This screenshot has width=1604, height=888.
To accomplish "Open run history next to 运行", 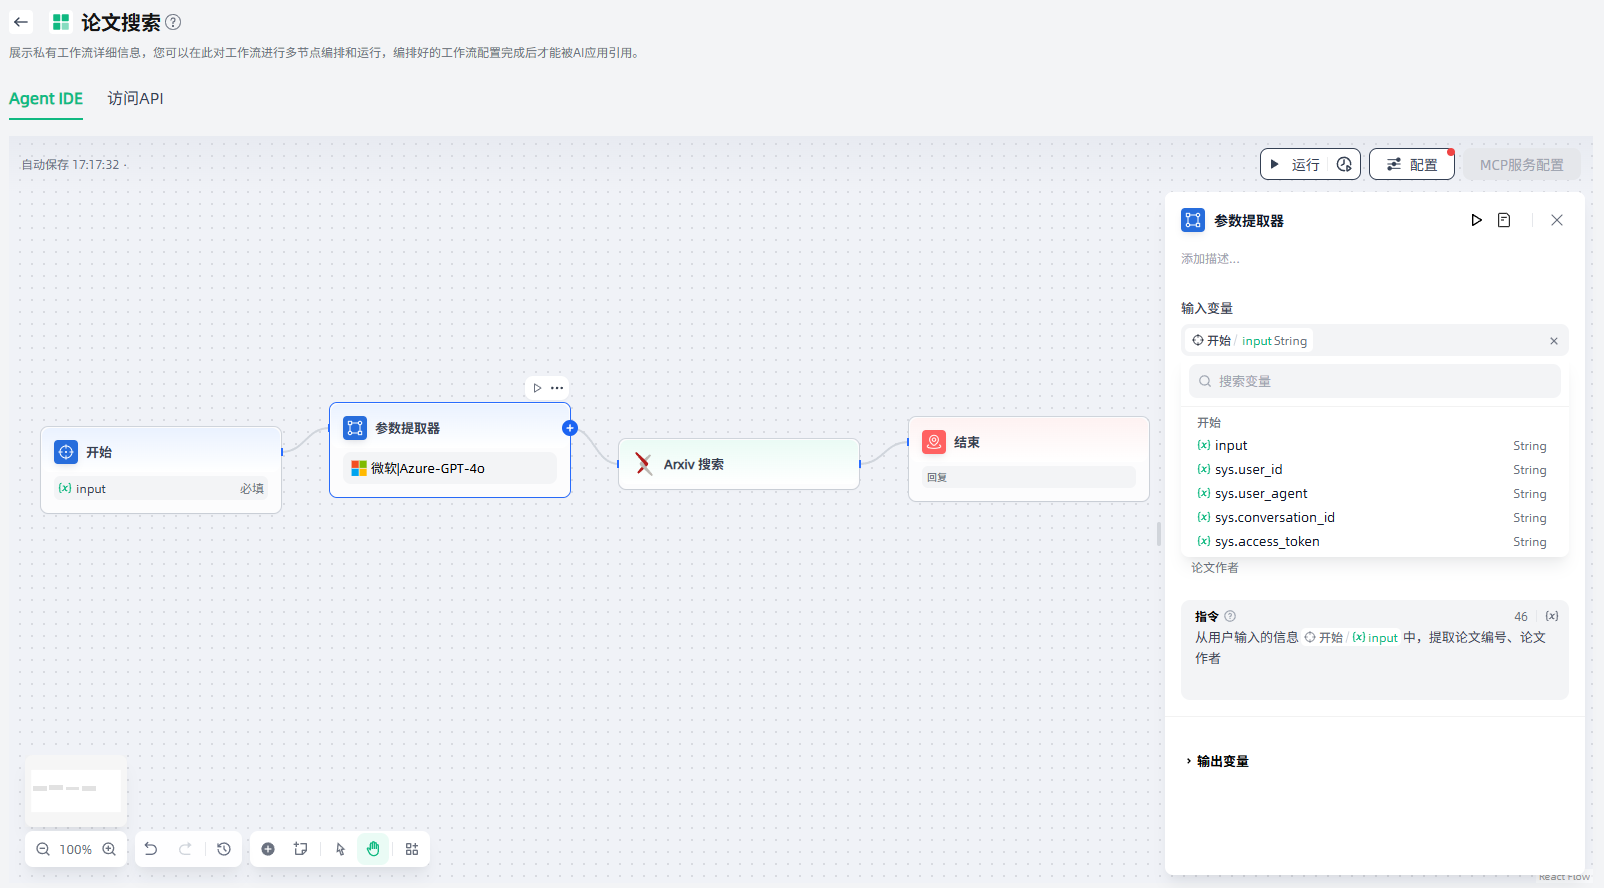I will 1344,165.
